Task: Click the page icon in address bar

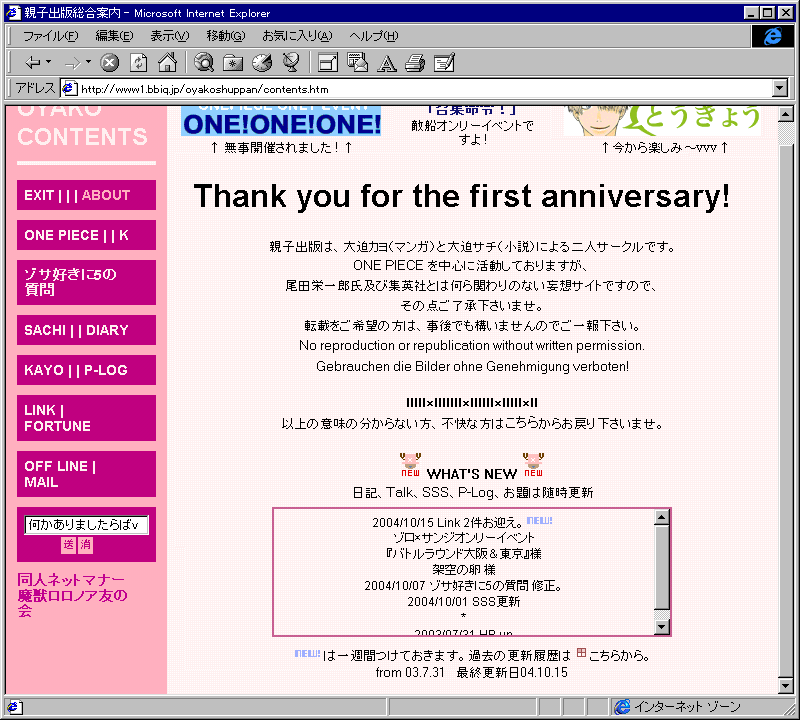Action: pos(69,89)
